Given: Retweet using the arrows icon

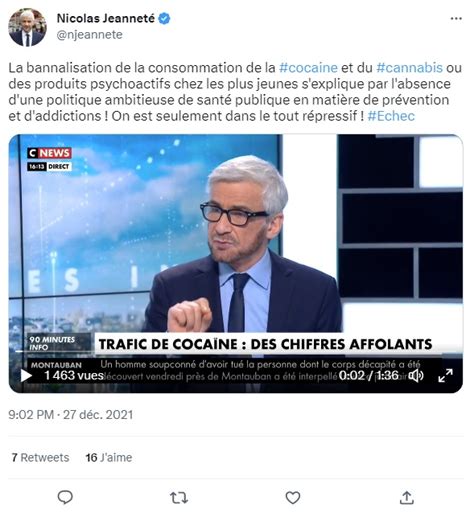Looking at the screenshot, I should click(179, 498).
